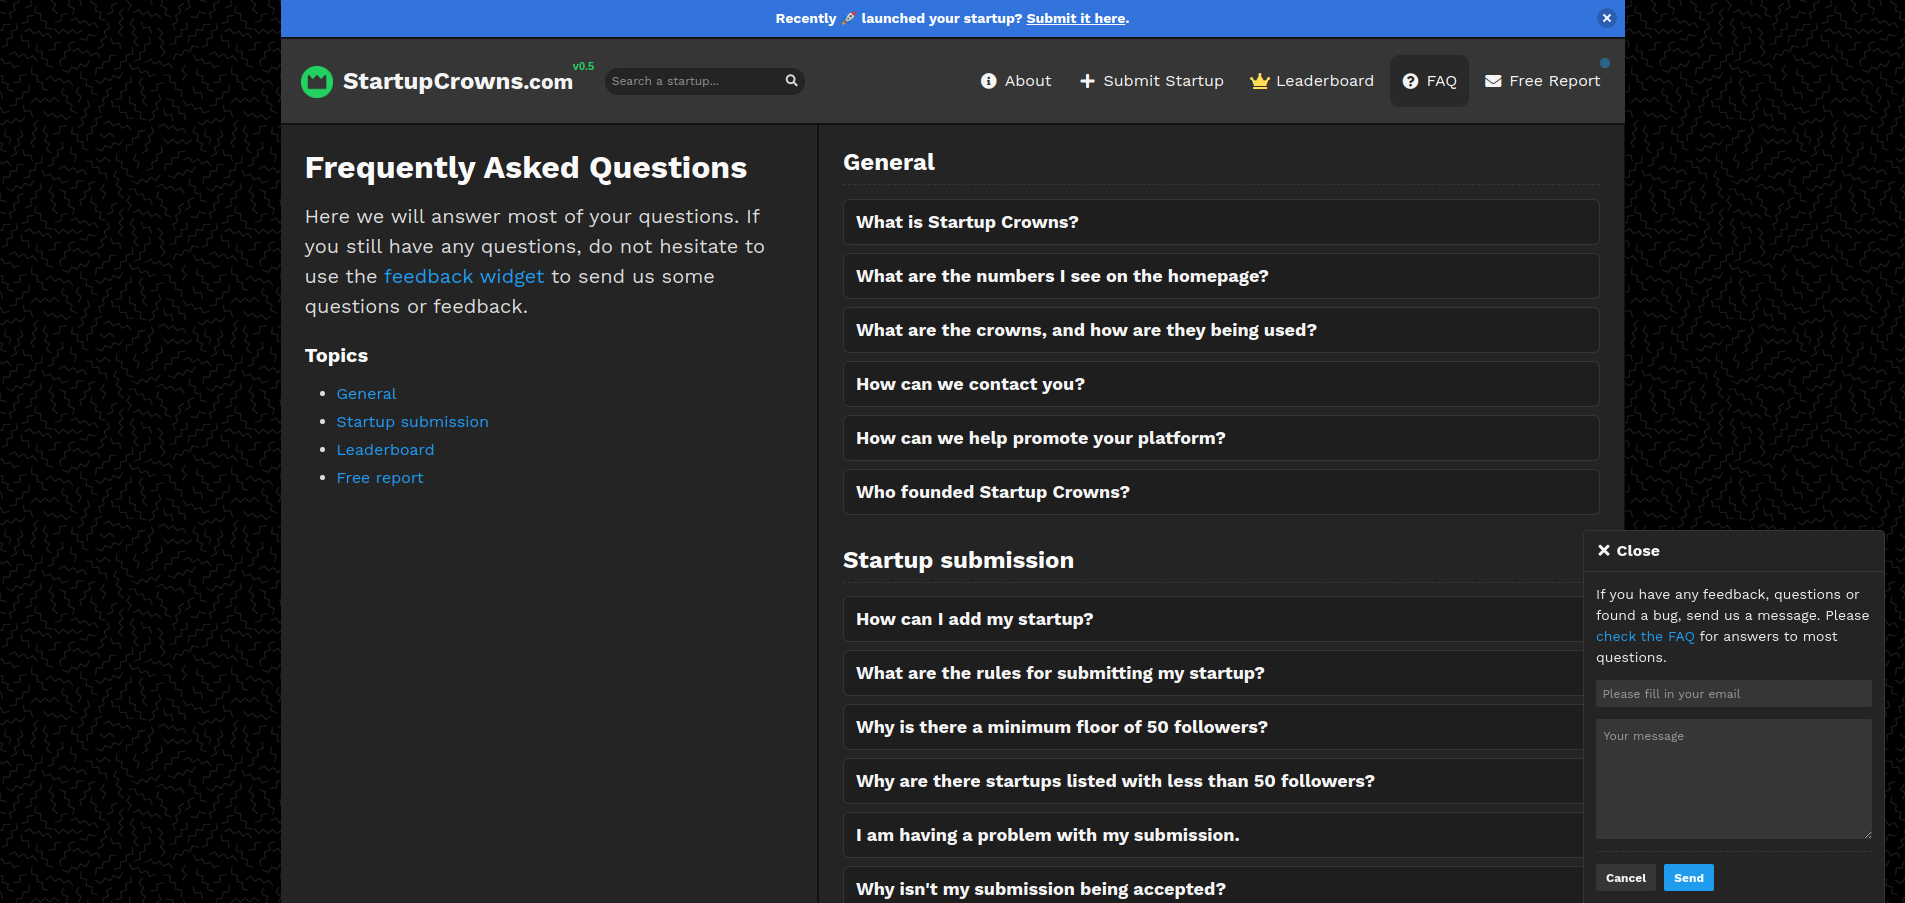Image resolution: width=1905 pixels, height=903 pixels.
Task: Click the Startup submission section heading
Action: [958, 560]
